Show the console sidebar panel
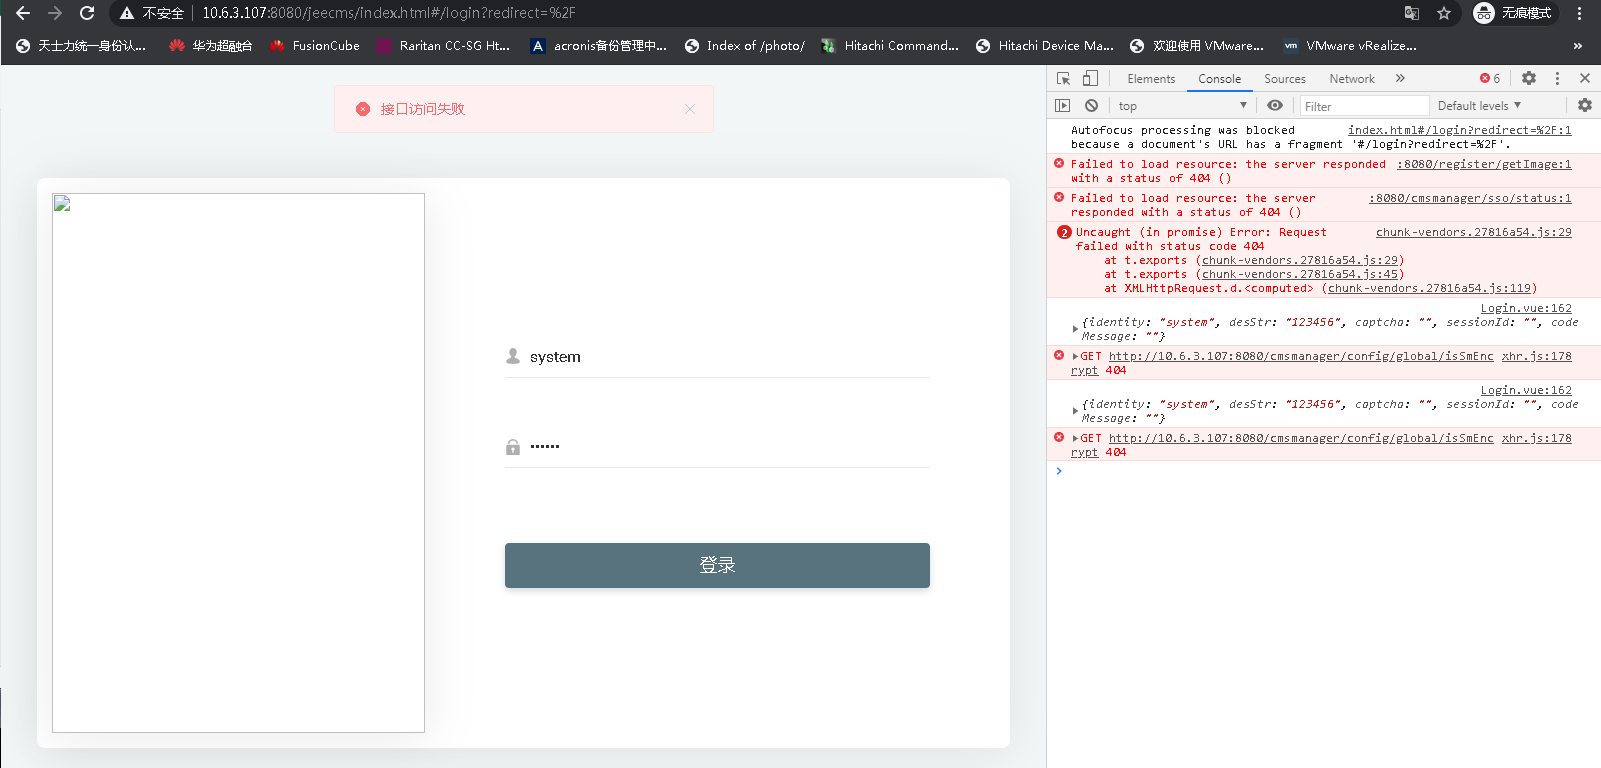 click(1063, 105)
